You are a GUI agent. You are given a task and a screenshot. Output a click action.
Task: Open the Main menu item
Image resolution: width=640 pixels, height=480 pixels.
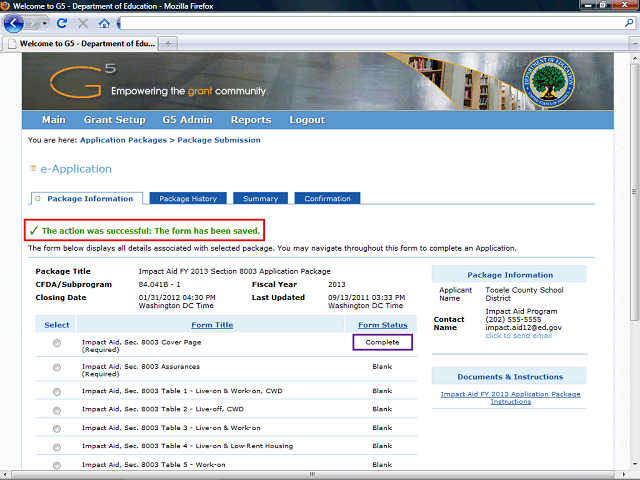click(53, 120)
